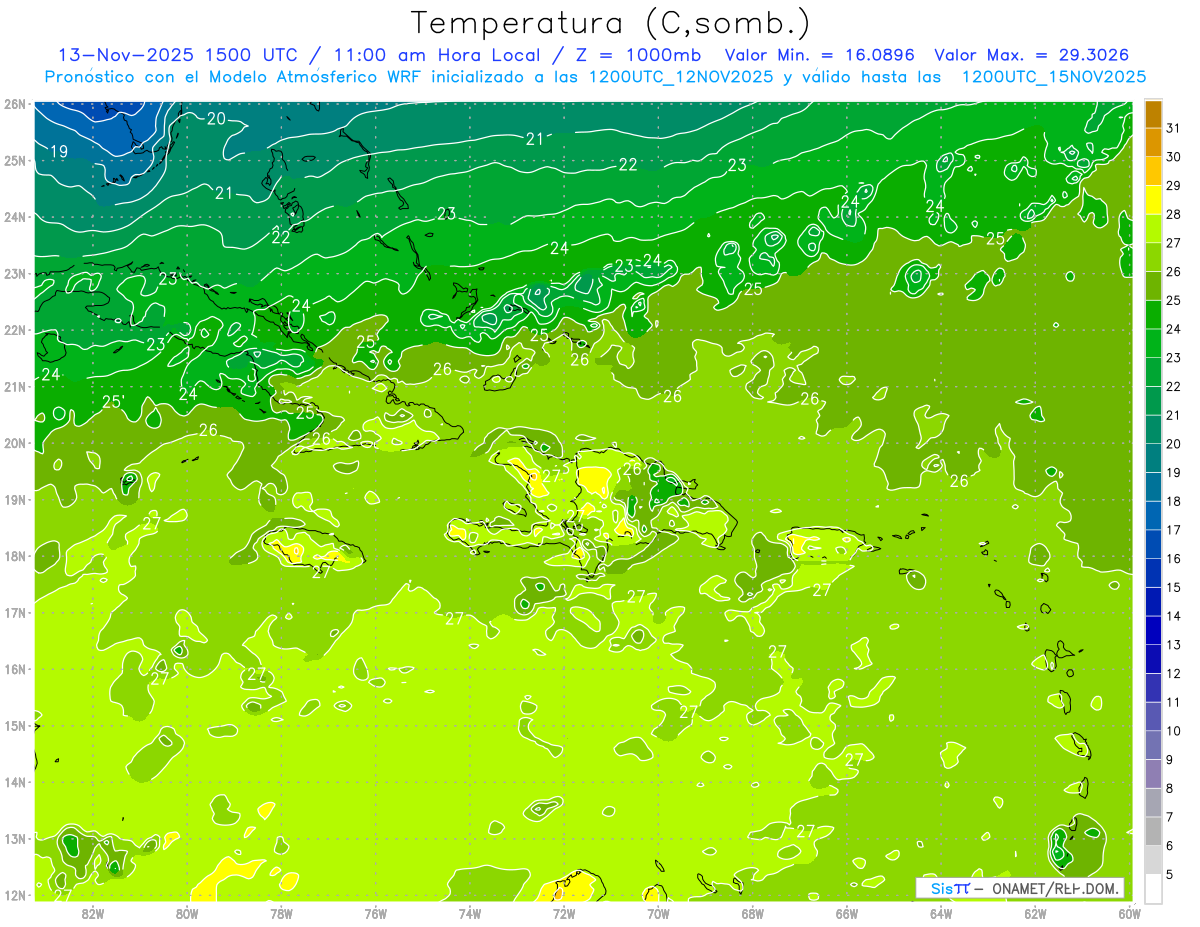
Task: Click the '74W' longitude axis label
Action: pos(470,913)
